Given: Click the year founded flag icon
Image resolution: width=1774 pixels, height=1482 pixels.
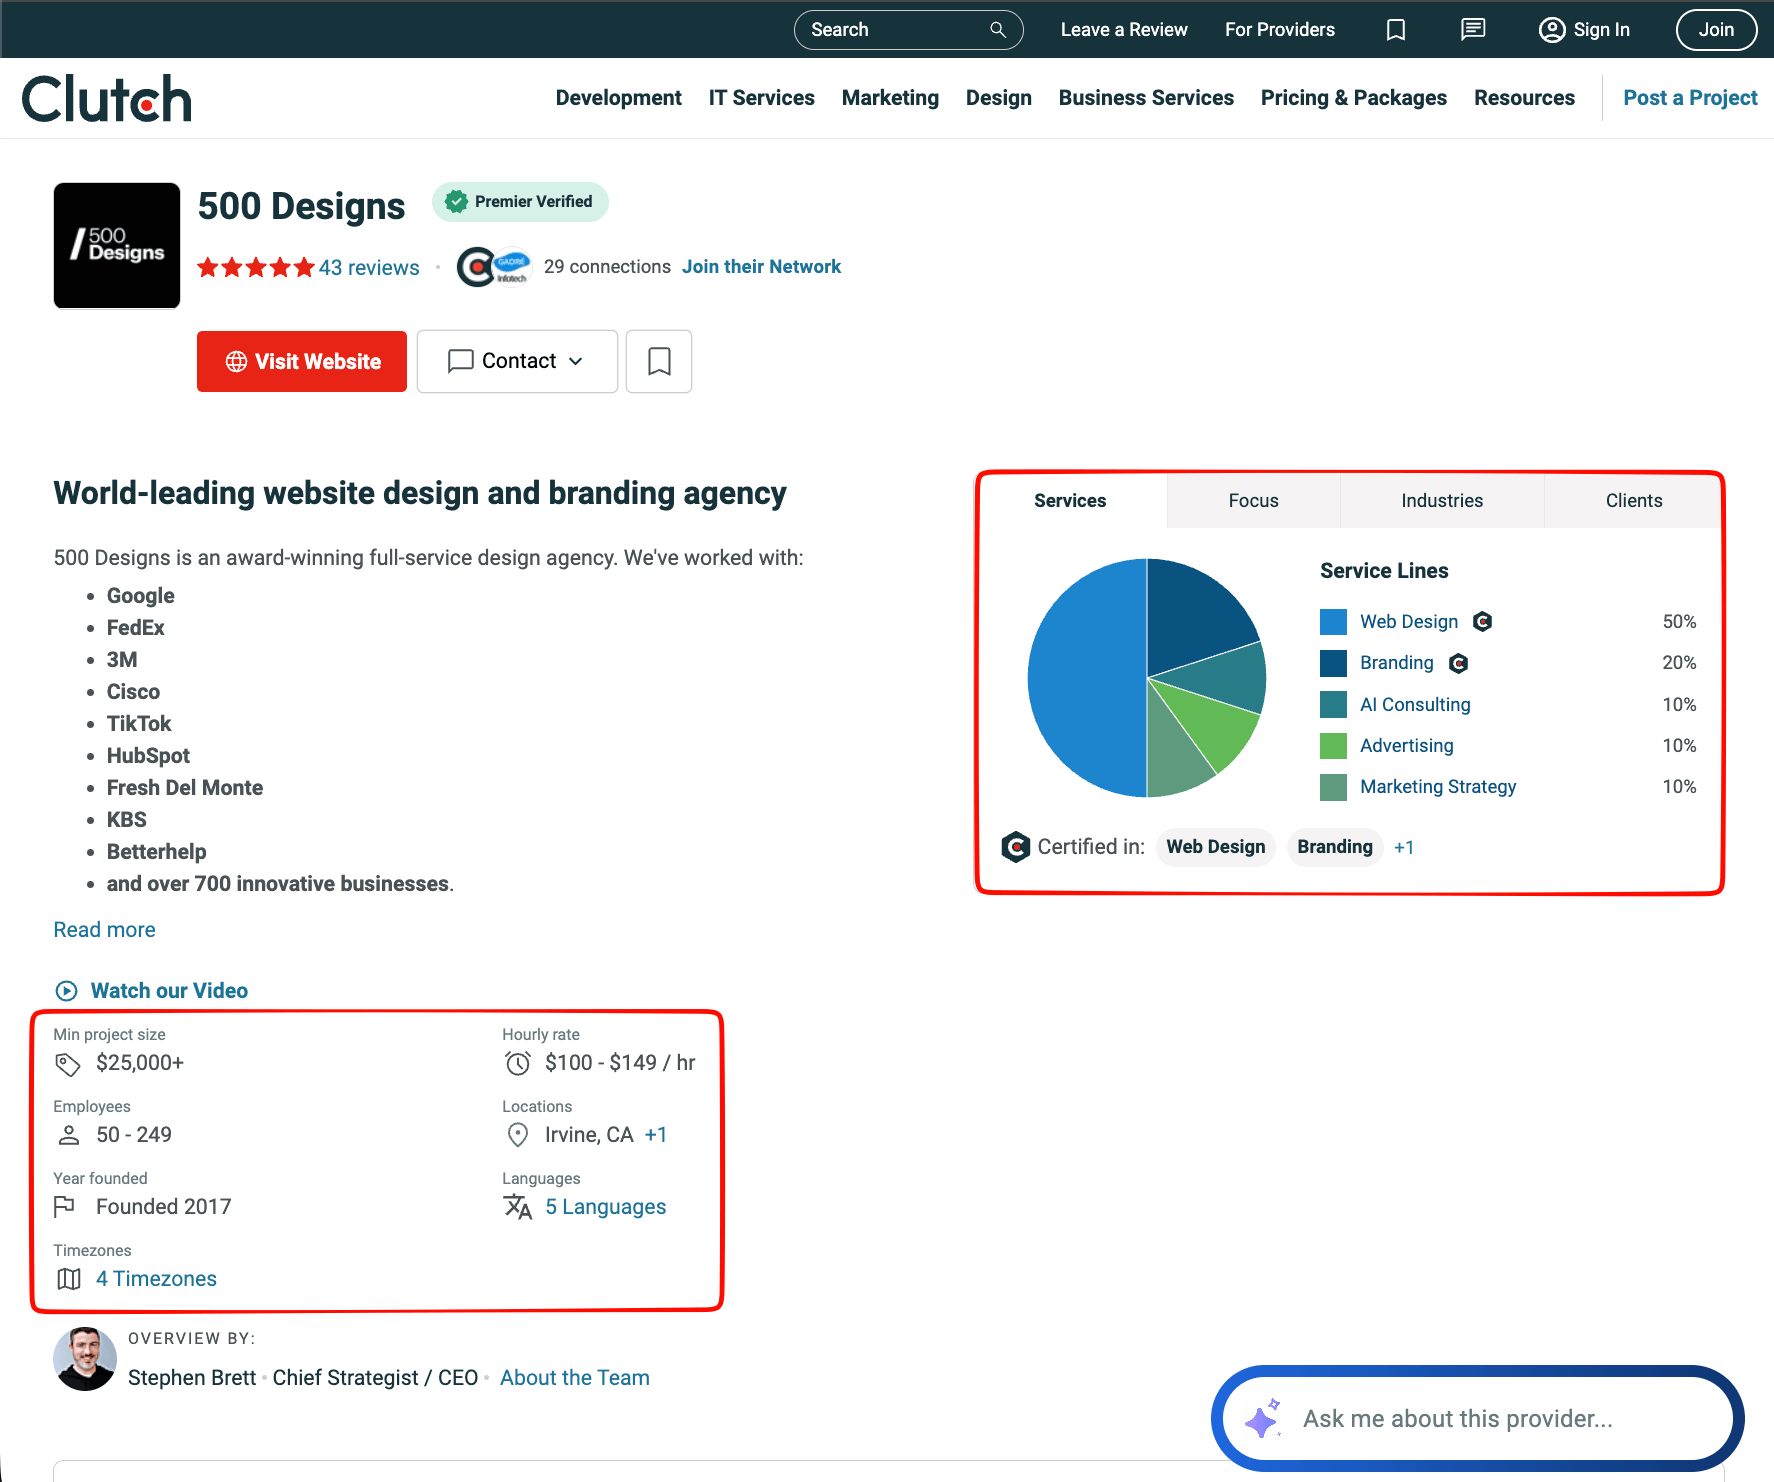Looking at the screenshot, I should coord(65,1207).
